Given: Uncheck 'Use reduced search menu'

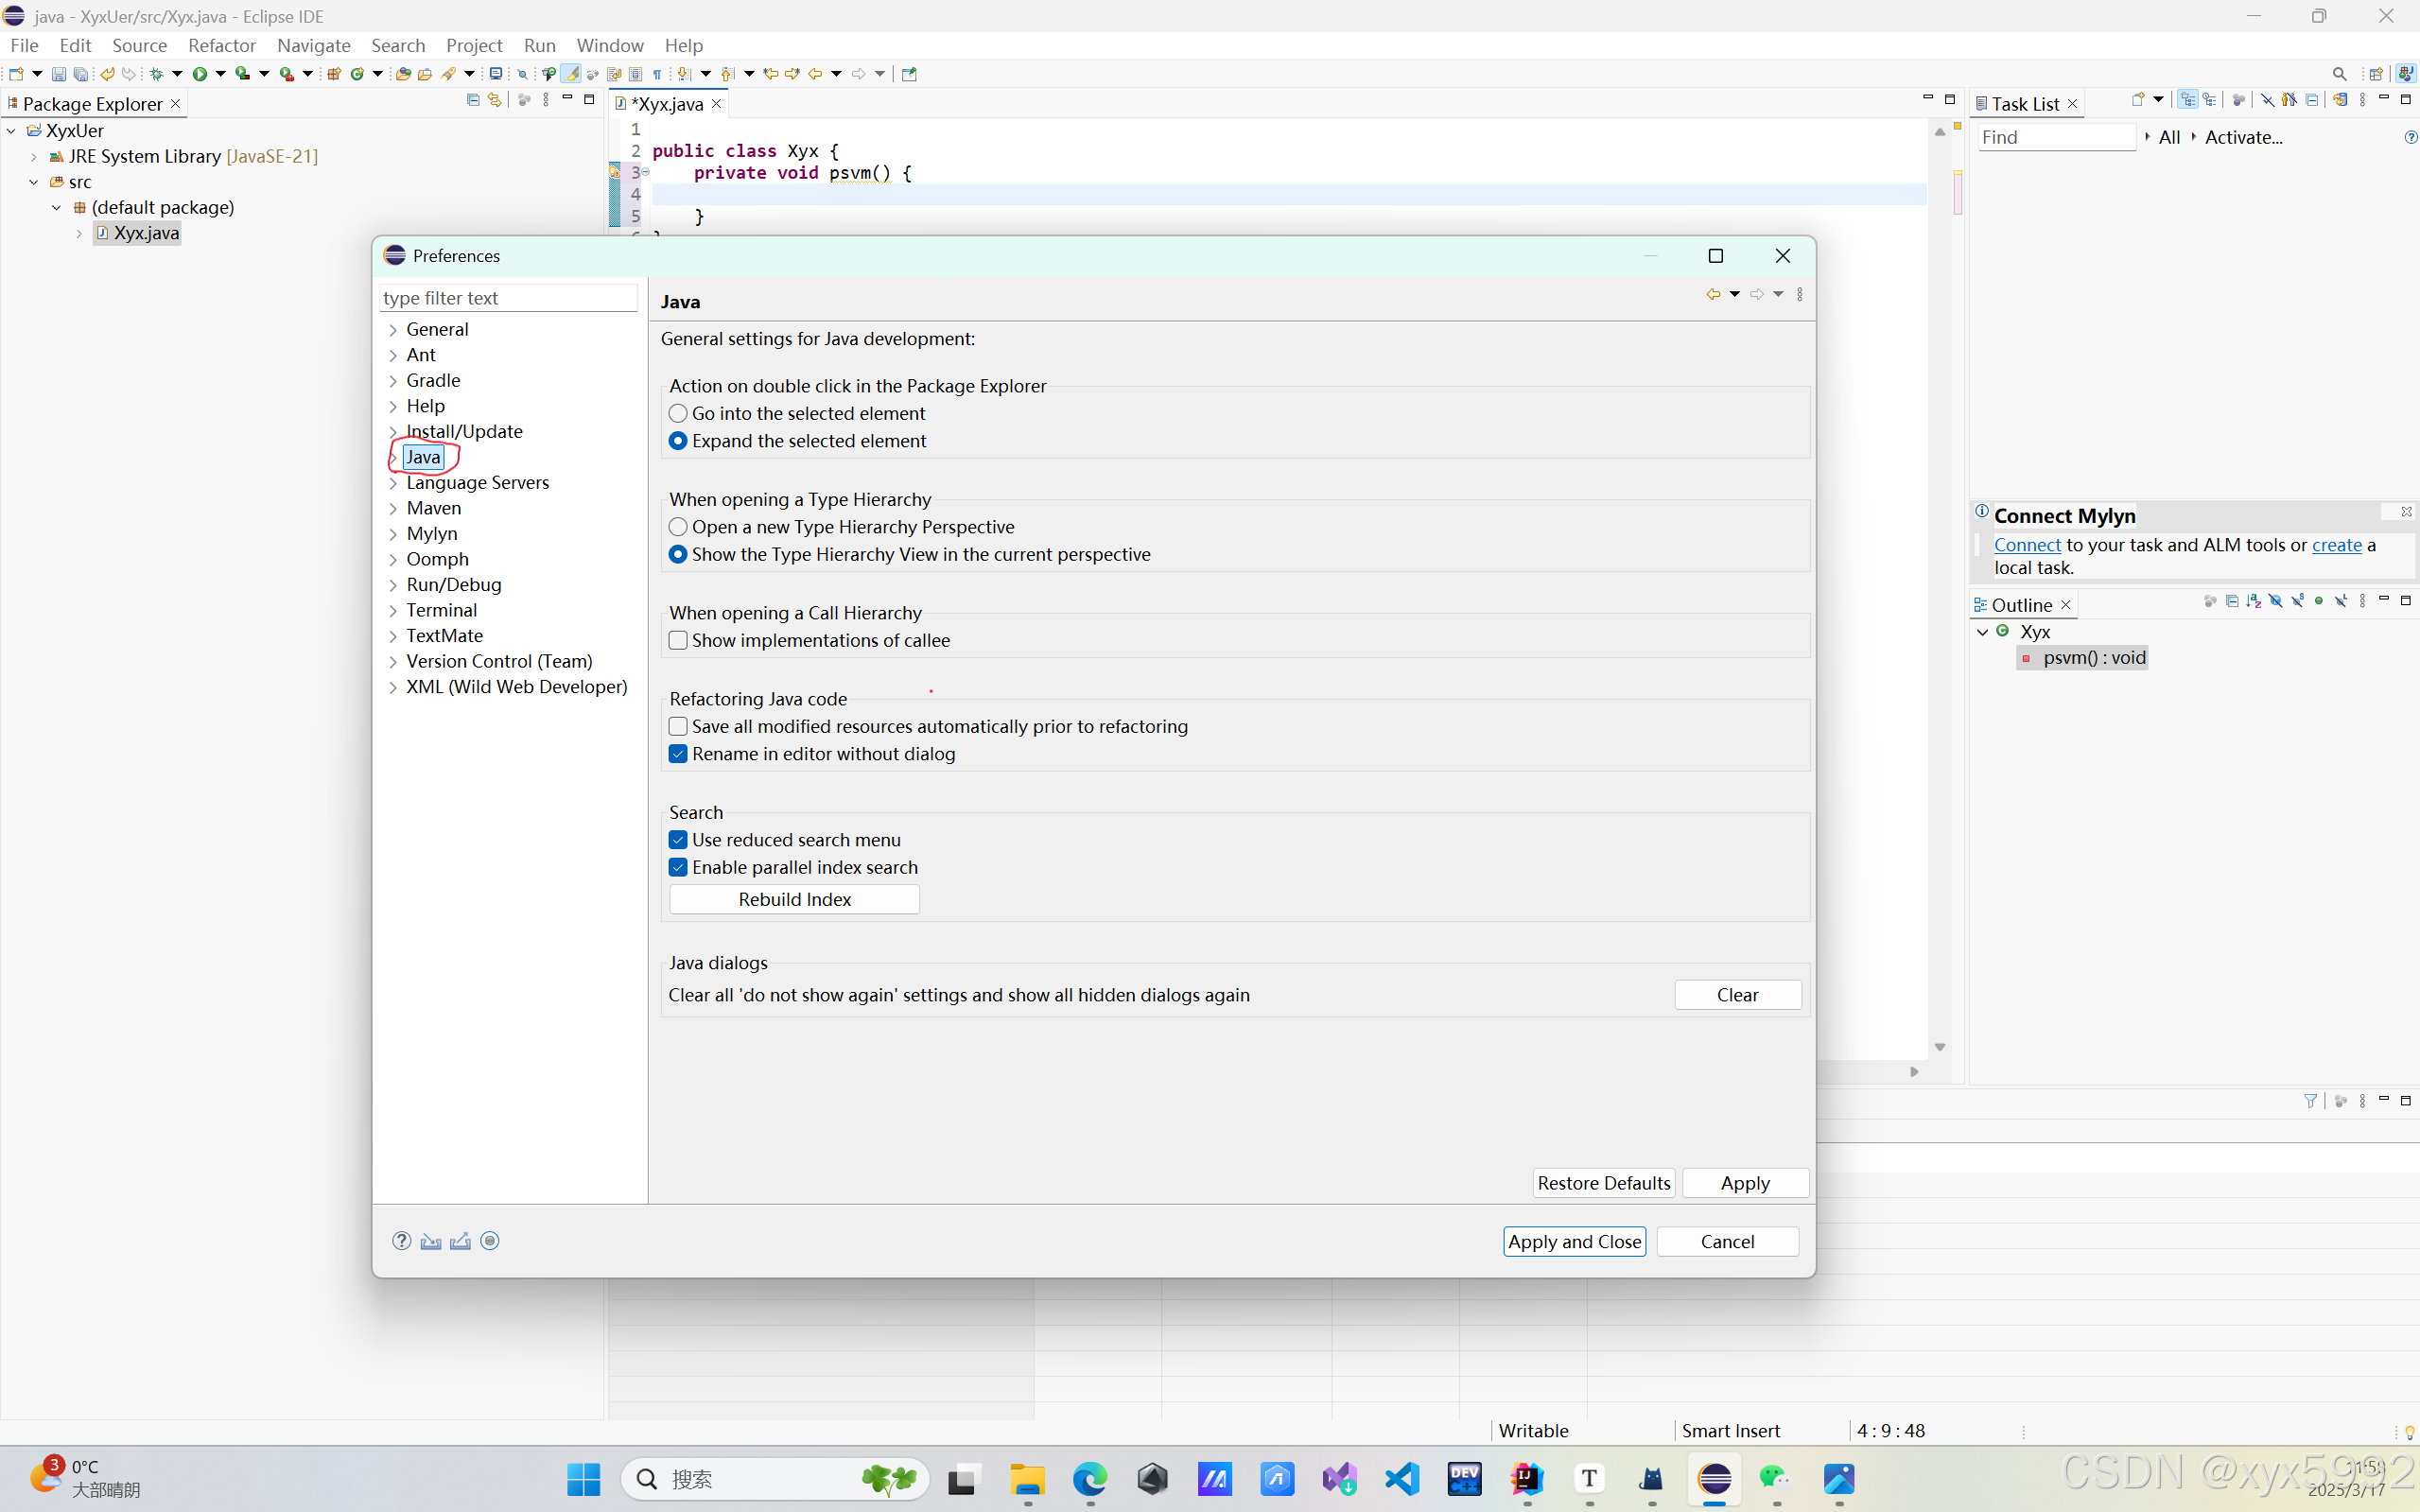Looking at the screenshot, I should (x=678, y=840).
